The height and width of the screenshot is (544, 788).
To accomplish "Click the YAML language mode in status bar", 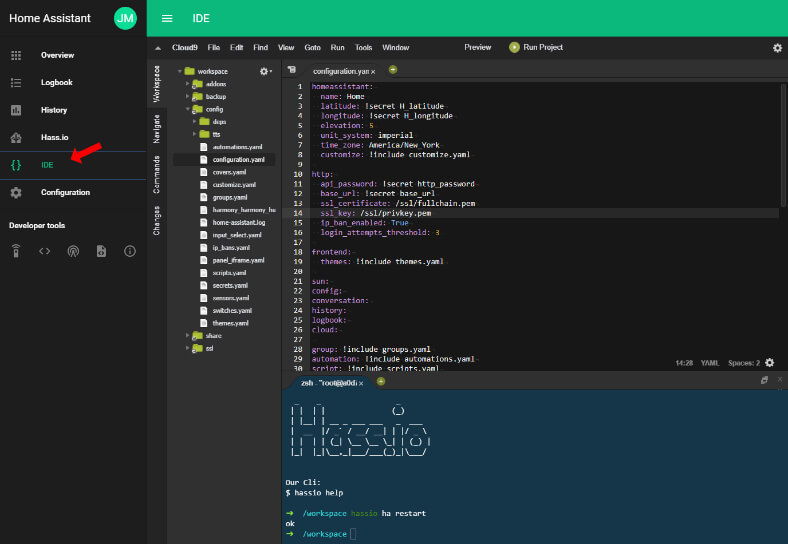I will 710,363.
